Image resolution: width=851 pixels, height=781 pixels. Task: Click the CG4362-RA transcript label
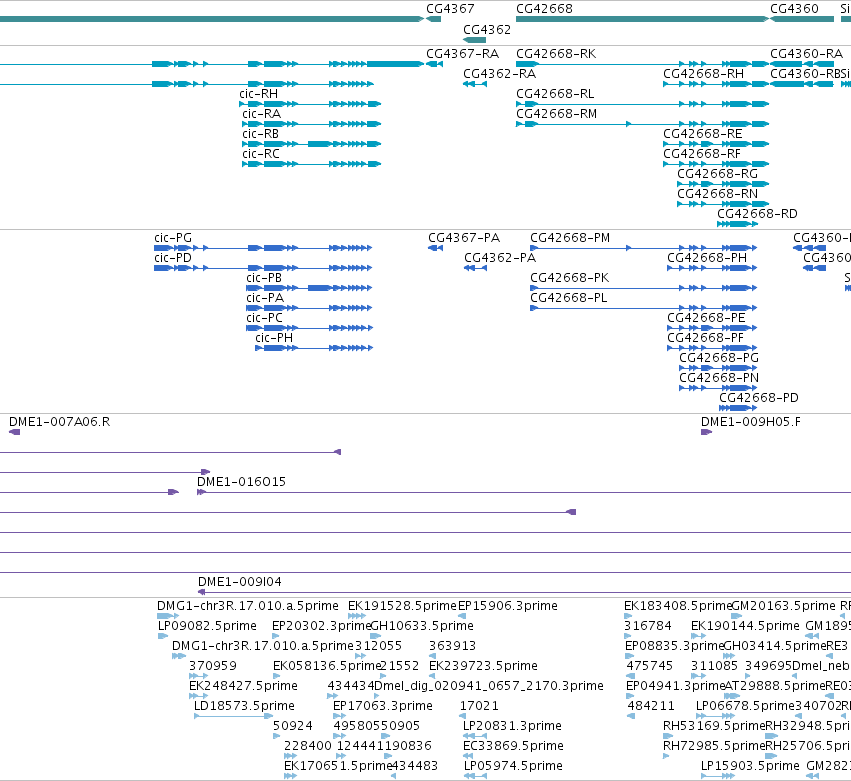point(499,74)
